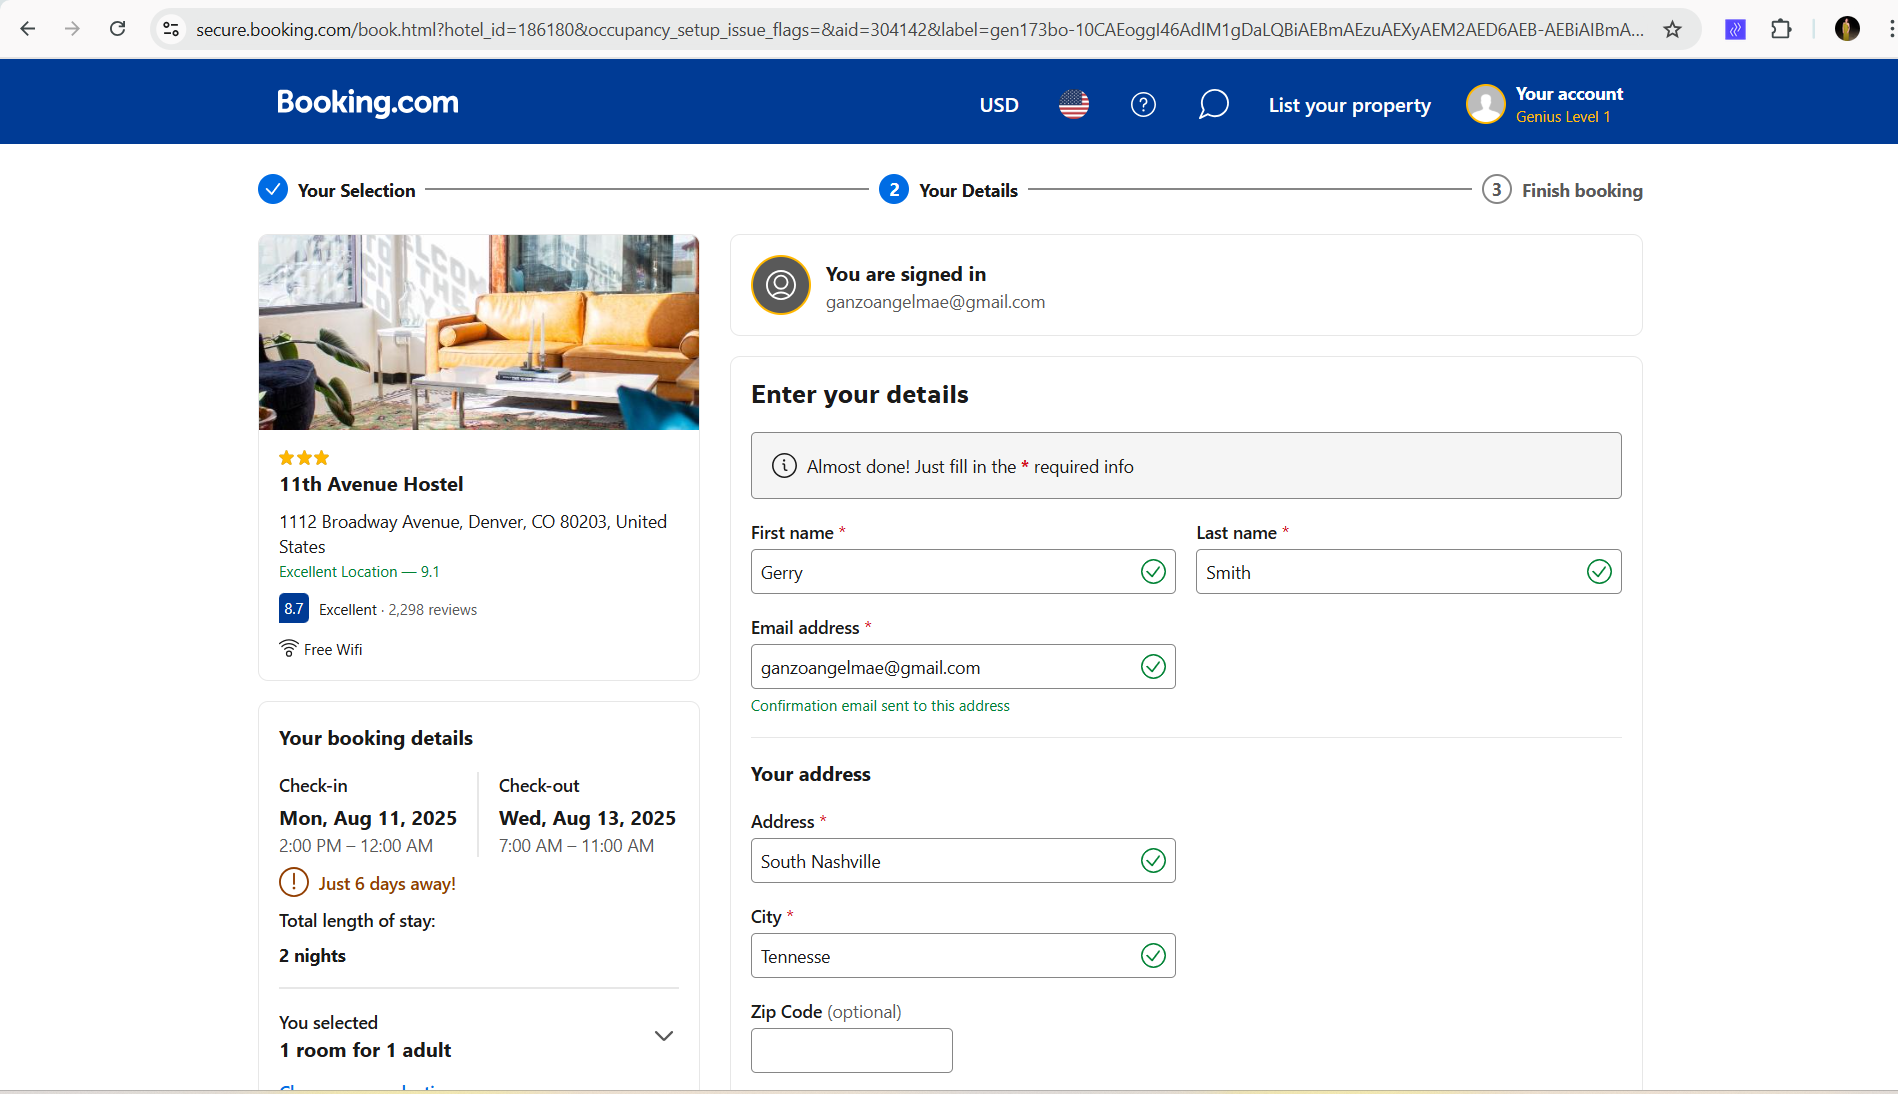This screenshot has width=1898, height=1094.
Task: Expand the You selected room details chevron
Action: pos(663,1036)
